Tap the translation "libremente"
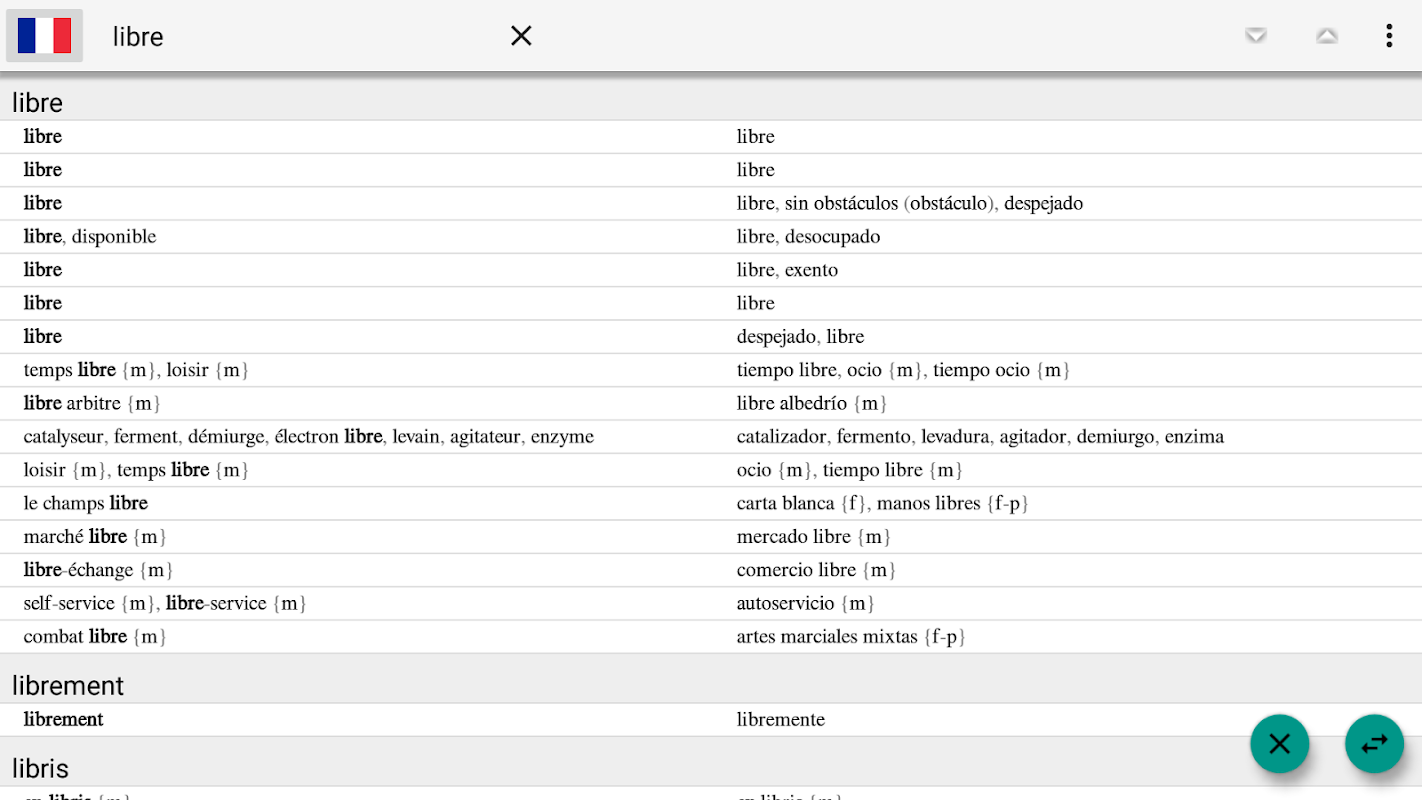The height and width of the screenshot is (800, 1422). [x=780, y=720]
